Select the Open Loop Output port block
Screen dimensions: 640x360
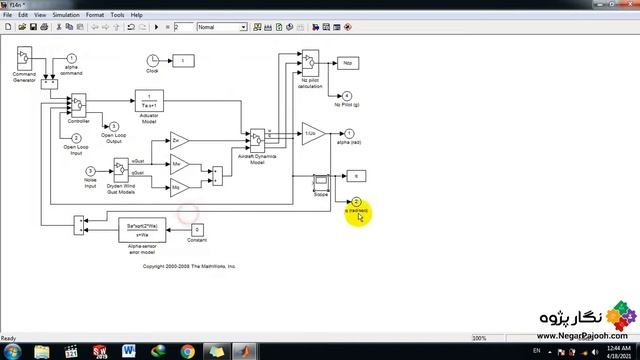point(114,127)
